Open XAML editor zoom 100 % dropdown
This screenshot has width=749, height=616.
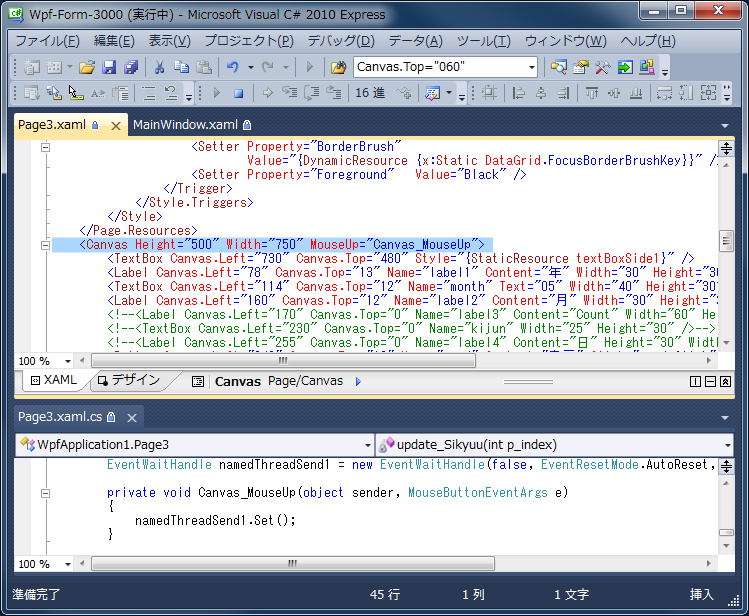[x=68, y=361]
